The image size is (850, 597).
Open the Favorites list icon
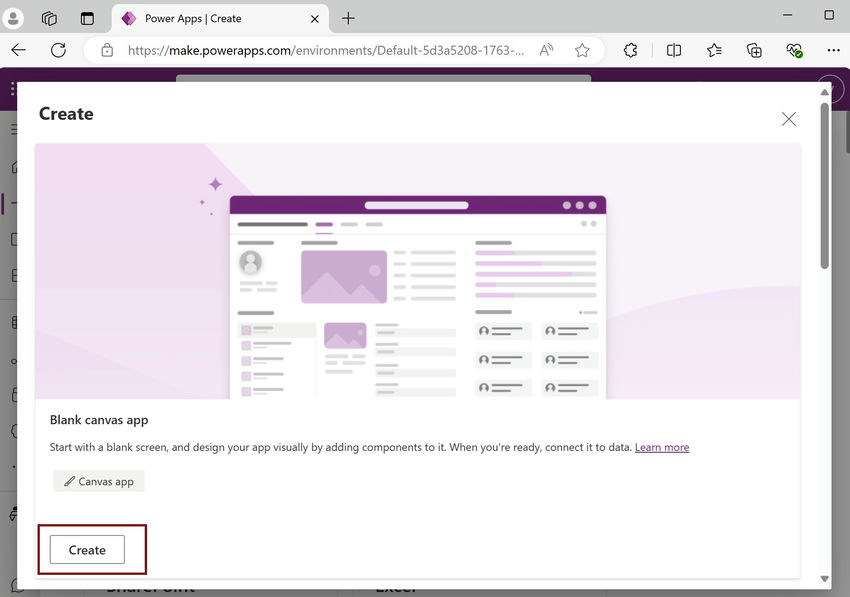[x=714, y=50]
